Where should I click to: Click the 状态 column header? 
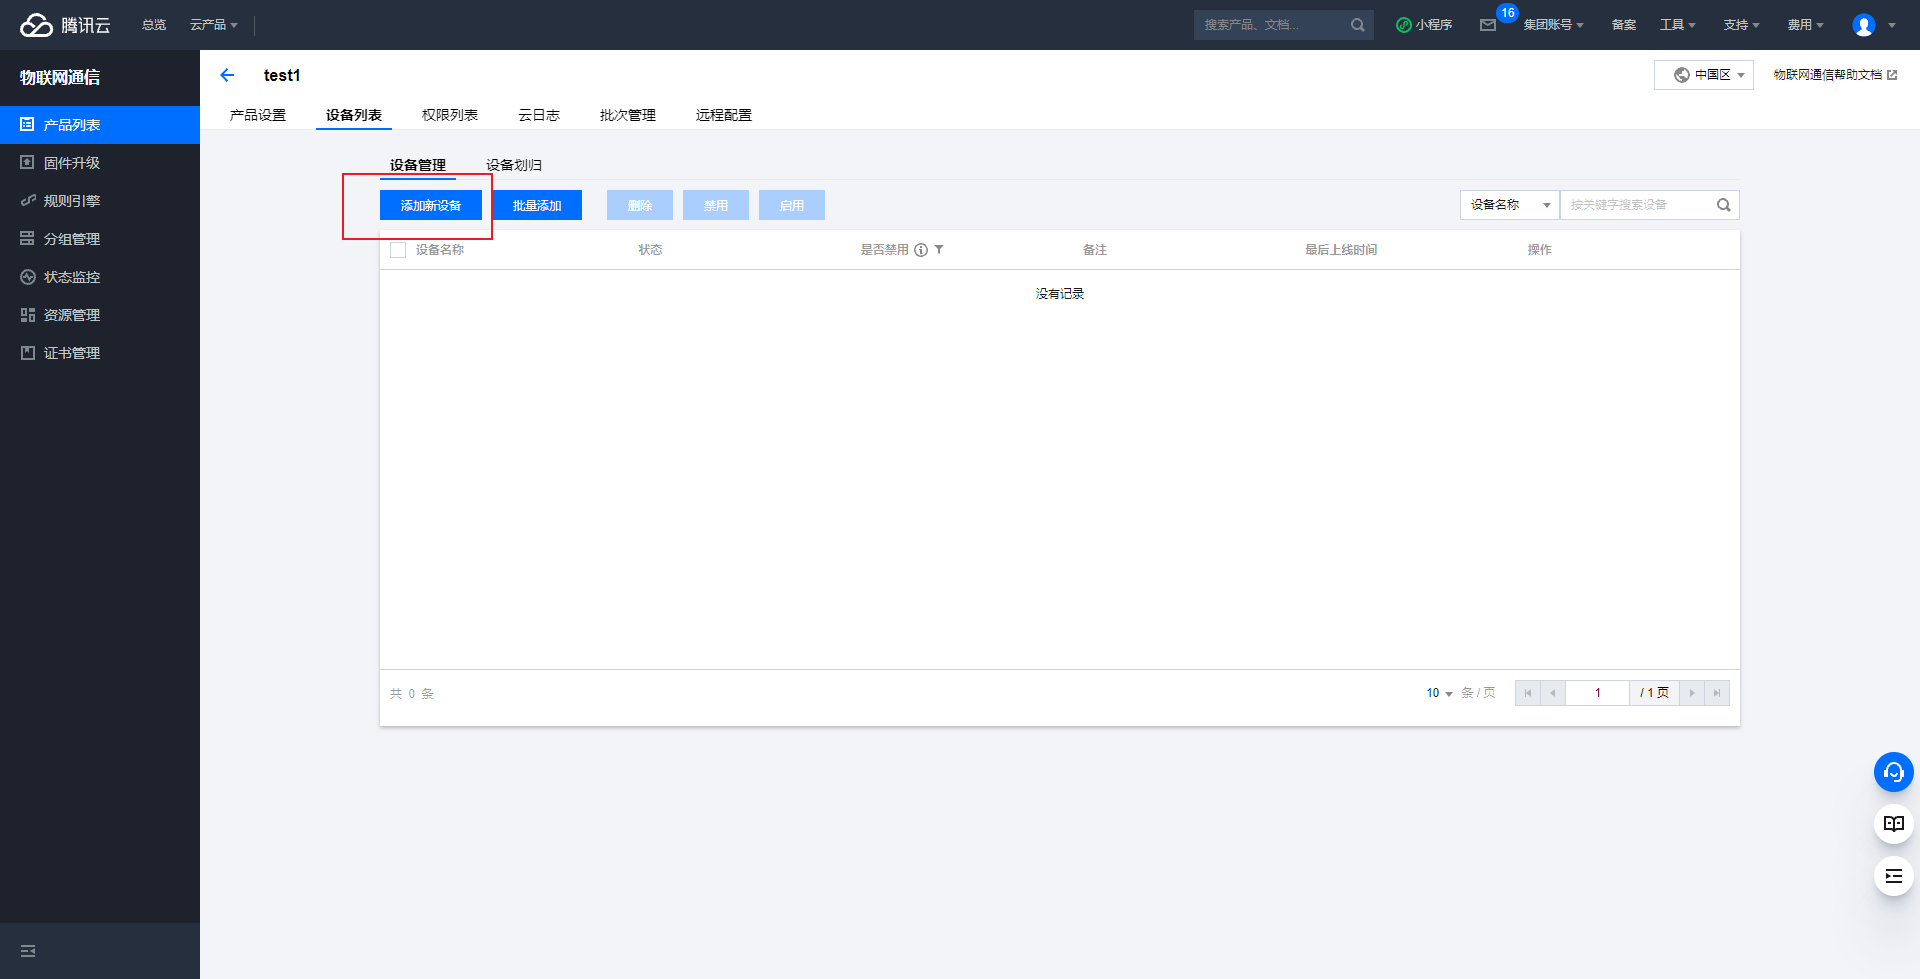tap(651, 250)
